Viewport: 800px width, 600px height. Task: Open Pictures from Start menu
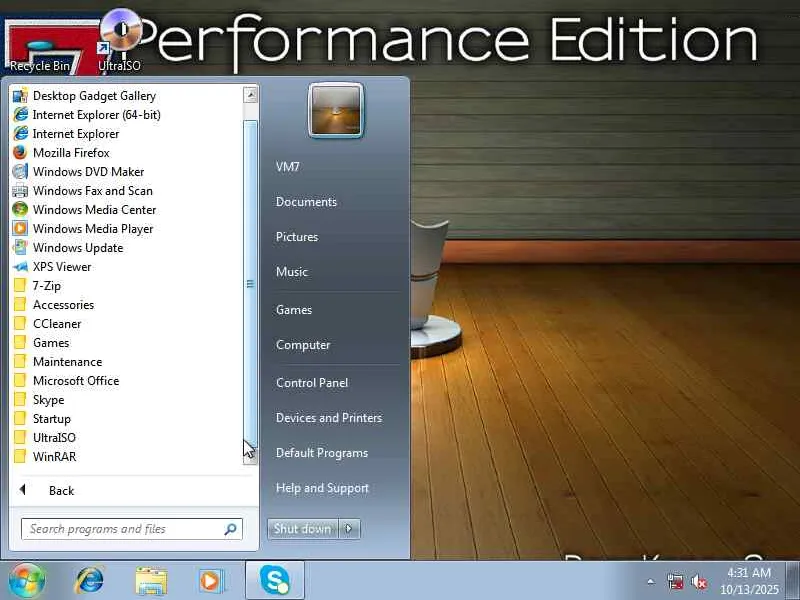pos(297,237)
